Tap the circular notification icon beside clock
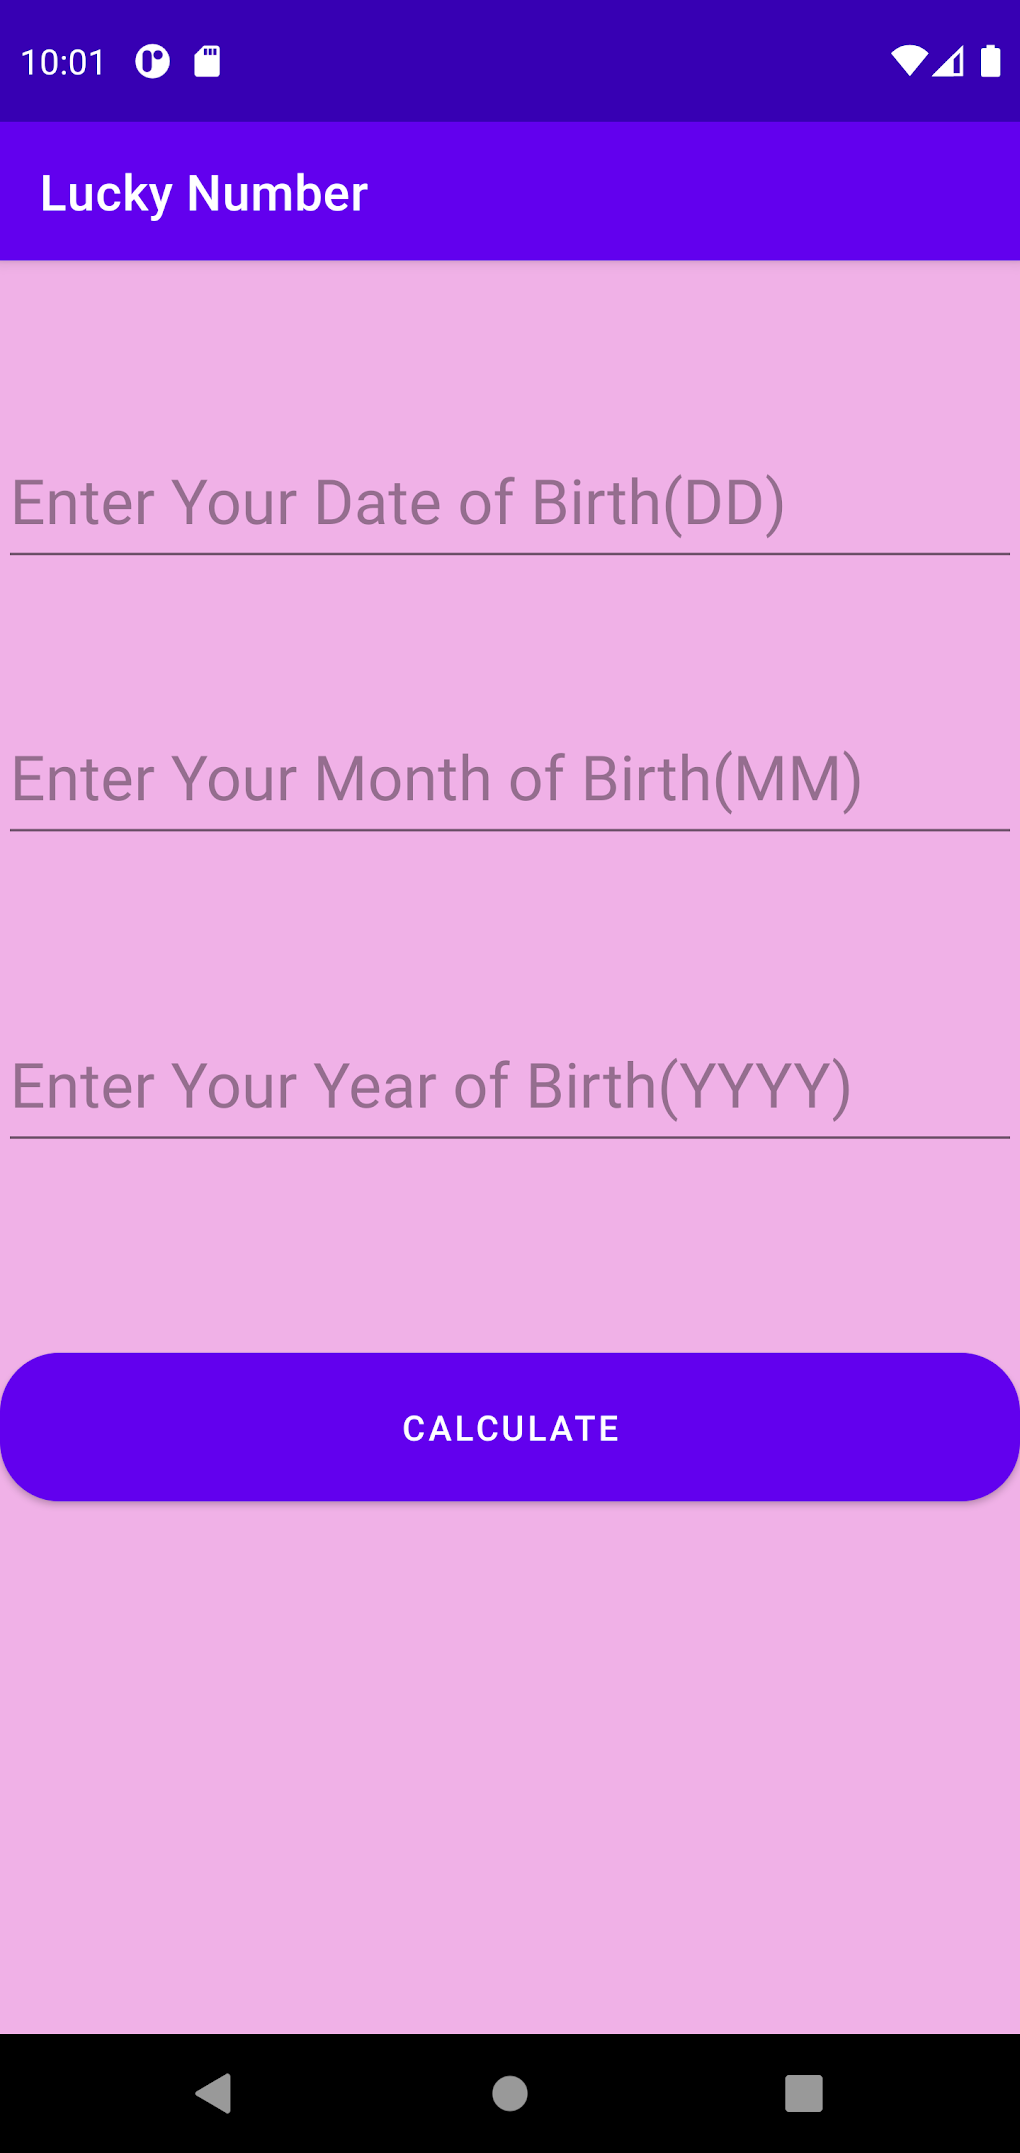The width and height of the screenshot is (1020, 2153). 153,62
